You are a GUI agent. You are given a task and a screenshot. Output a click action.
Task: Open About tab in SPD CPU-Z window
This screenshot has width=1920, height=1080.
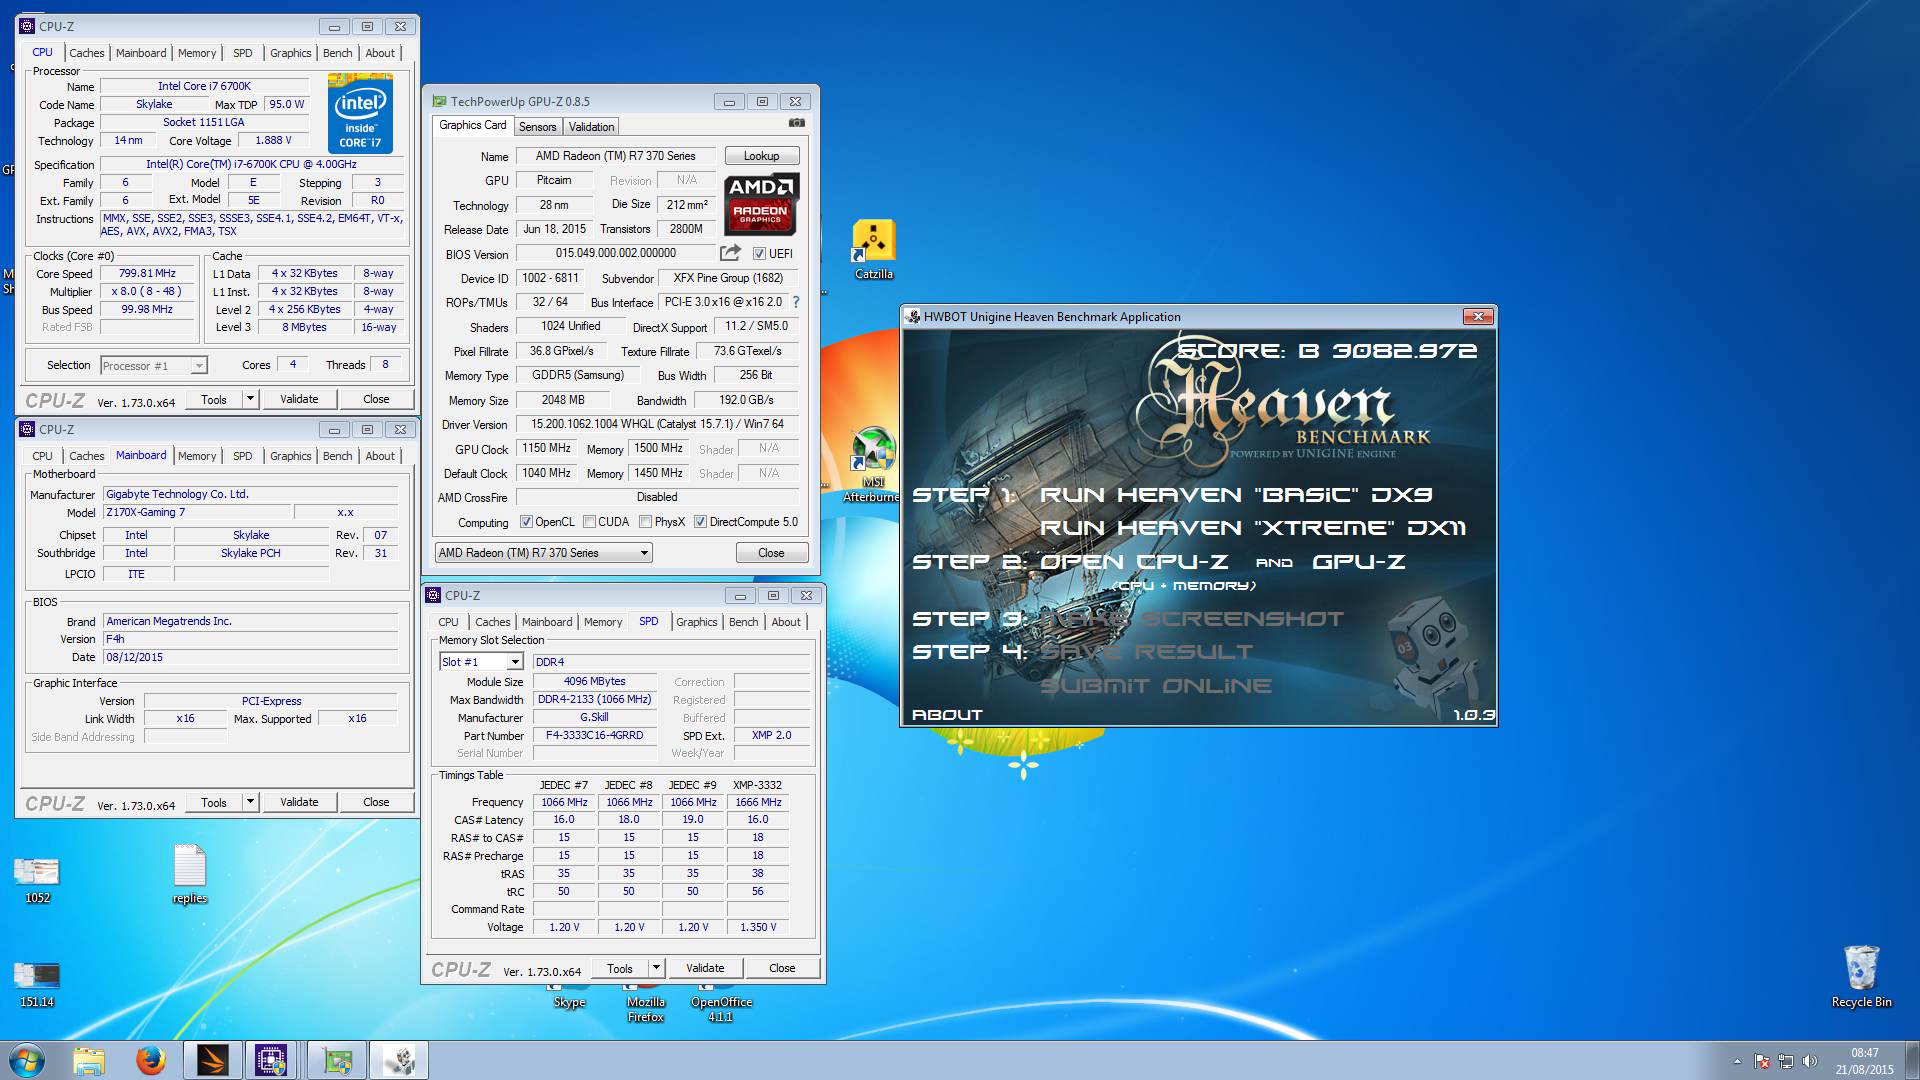click(x=786, y=622)
